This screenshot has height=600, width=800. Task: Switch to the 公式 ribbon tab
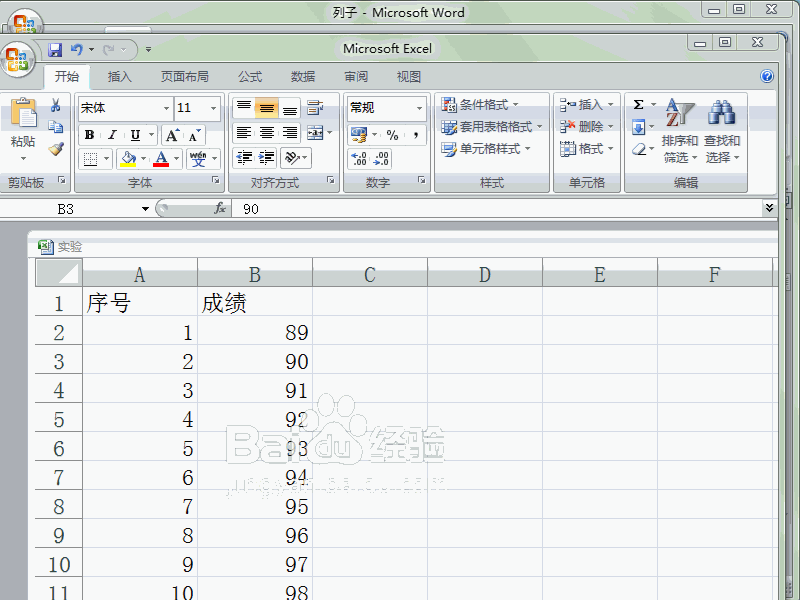pyautogui.click(x=250, y=77)
